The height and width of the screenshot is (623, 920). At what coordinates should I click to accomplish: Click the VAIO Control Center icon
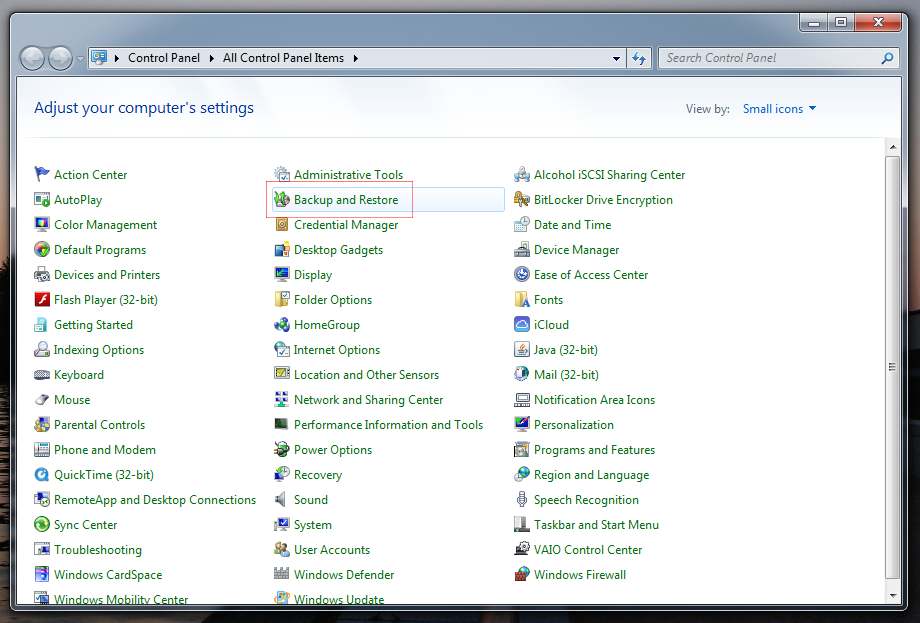click(522, 550)
